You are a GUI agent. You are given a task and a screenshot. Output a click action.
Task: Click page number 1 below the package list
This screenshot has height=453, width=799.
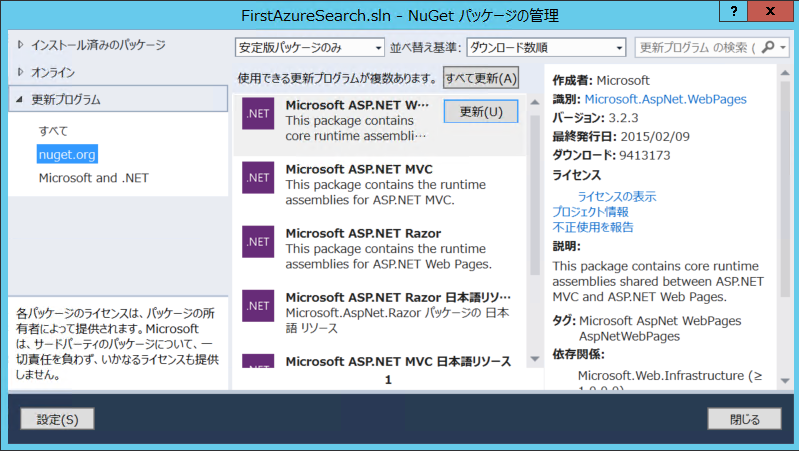pyautogui.click(x=388, y=380)
